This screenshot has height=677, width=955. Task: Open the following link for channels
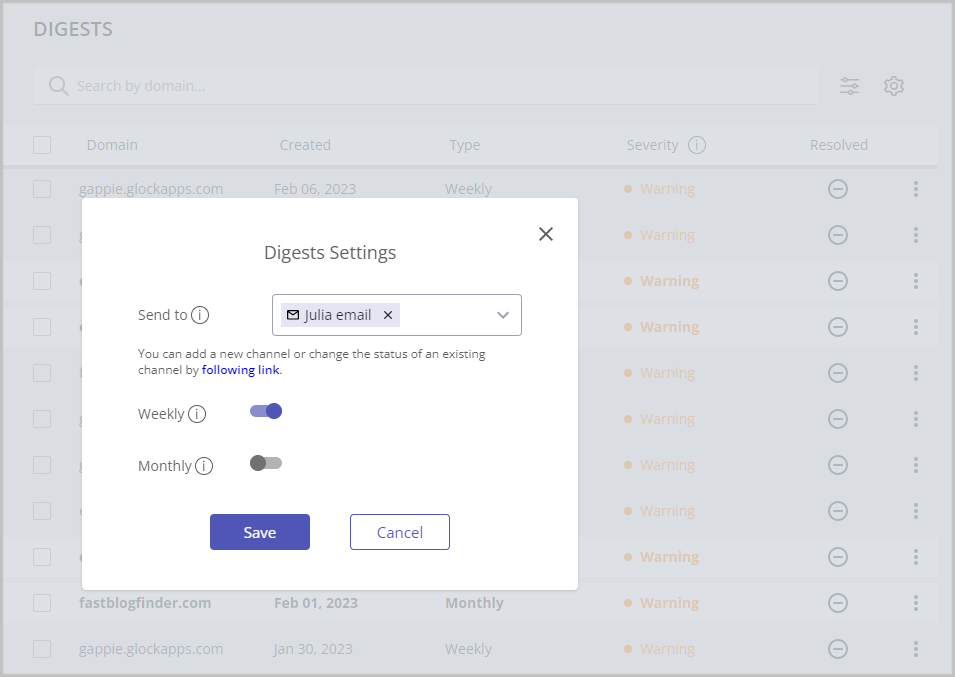tap(241, 370)
